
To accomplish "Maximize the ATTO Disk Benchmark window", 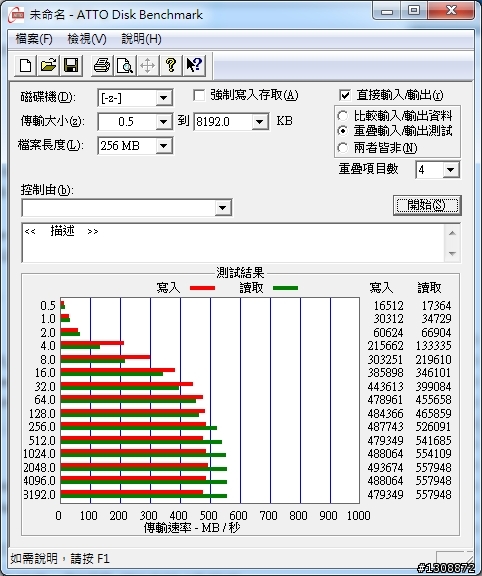I will pyautogui.click(x=414, y=11).
